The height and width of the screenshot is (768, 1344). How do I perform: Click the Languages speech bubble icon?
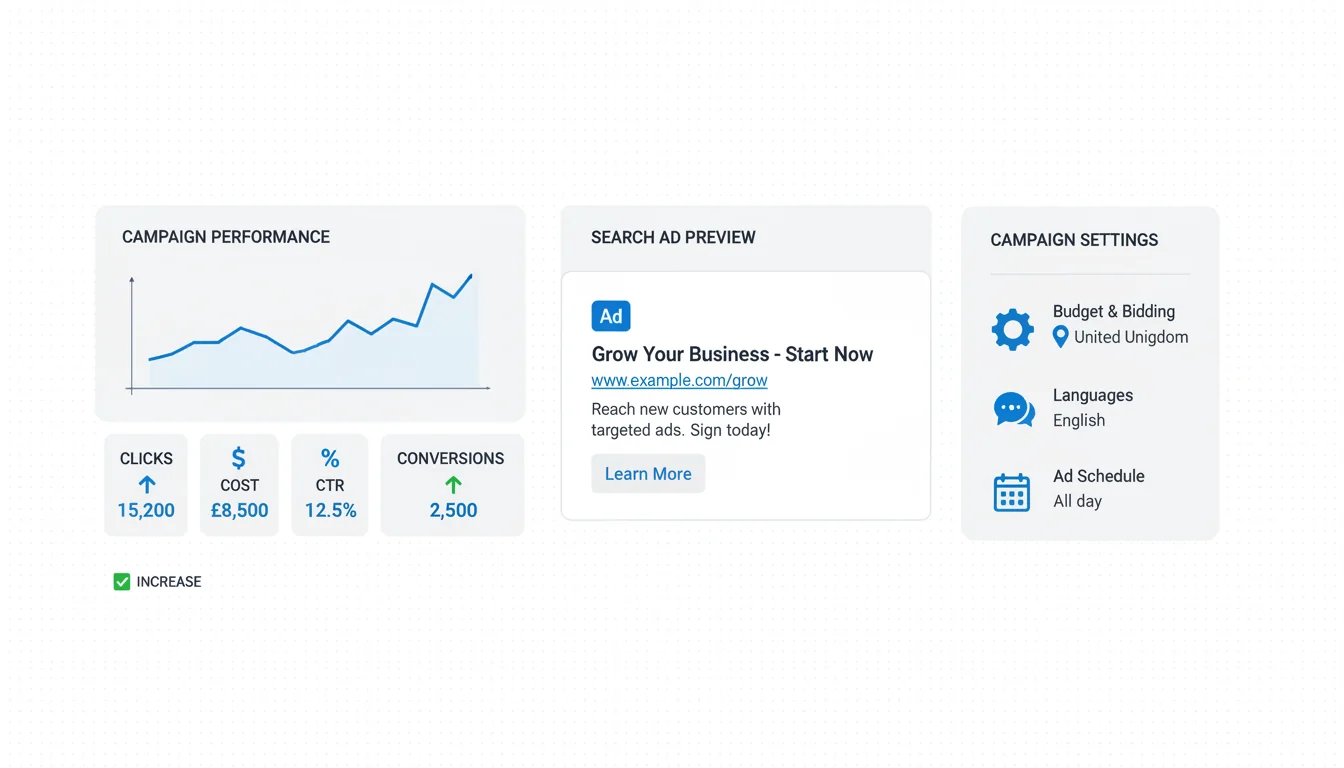click(x=1013, y=409)
